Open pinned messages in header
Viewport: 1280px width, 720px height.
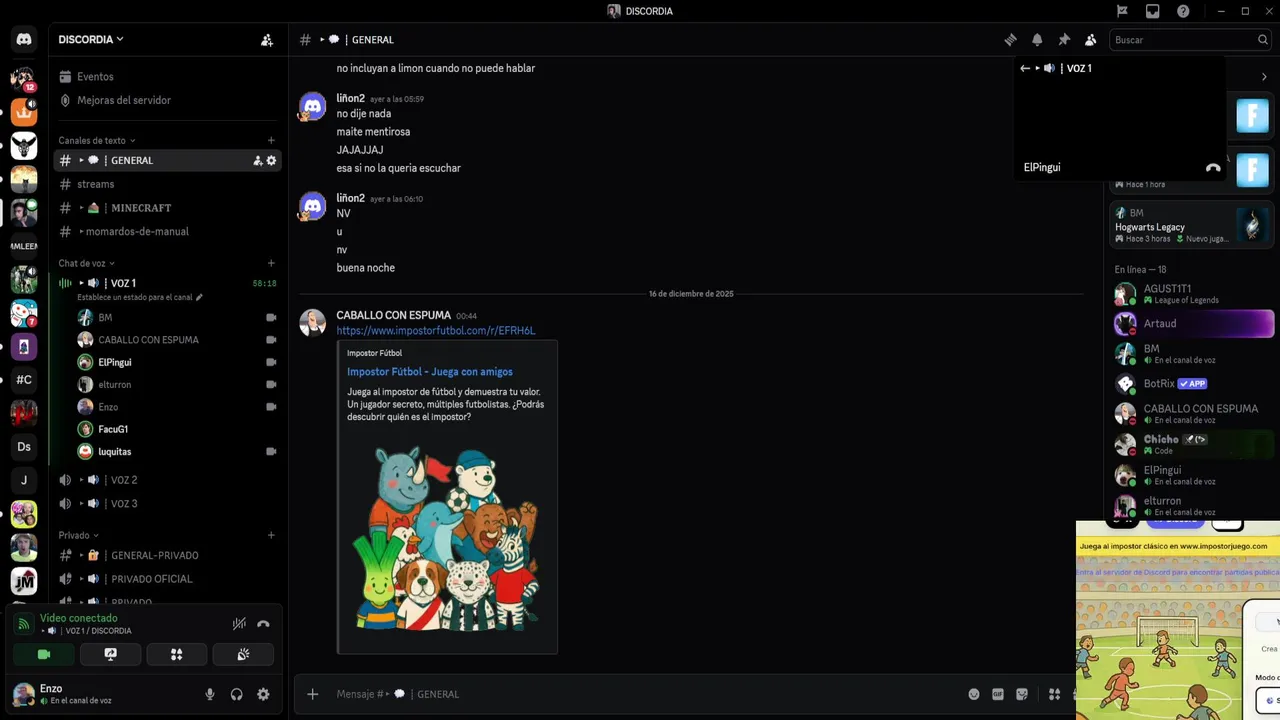1064,40
